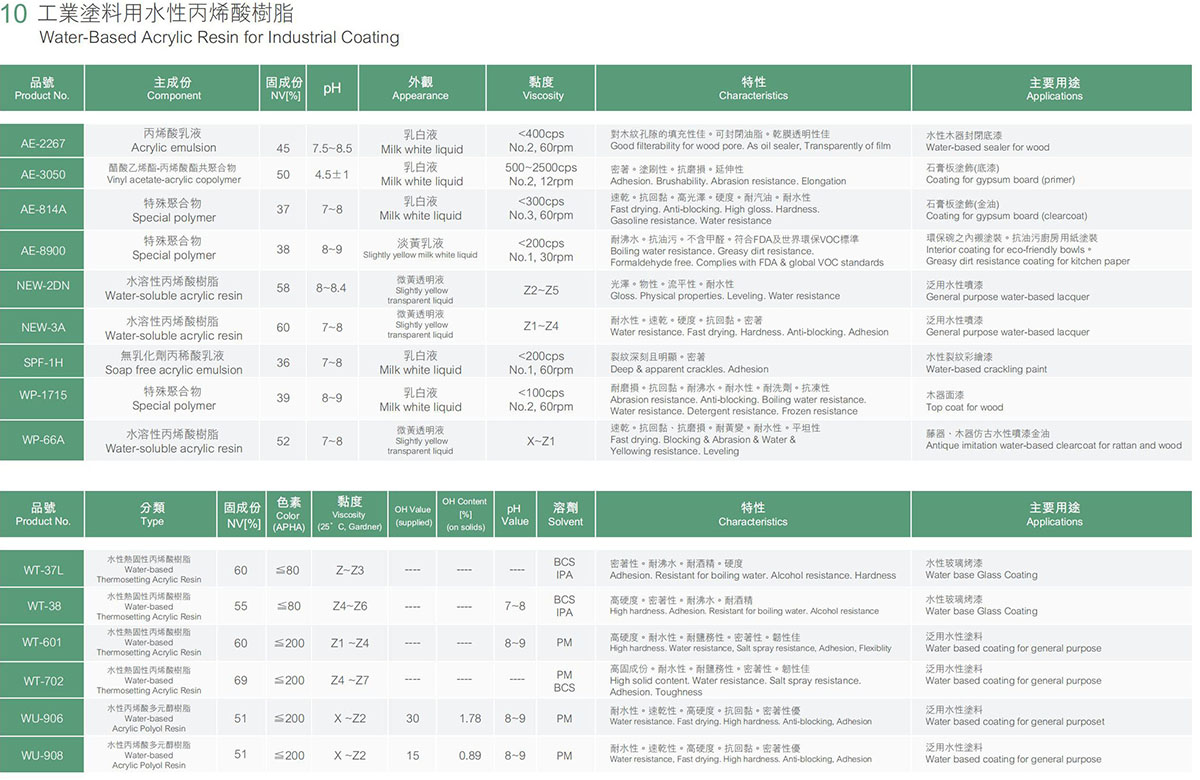Viewport: 1200px width, 780px height.
Task: Select the OH Content (on solids) header
Action: (464, 514)
